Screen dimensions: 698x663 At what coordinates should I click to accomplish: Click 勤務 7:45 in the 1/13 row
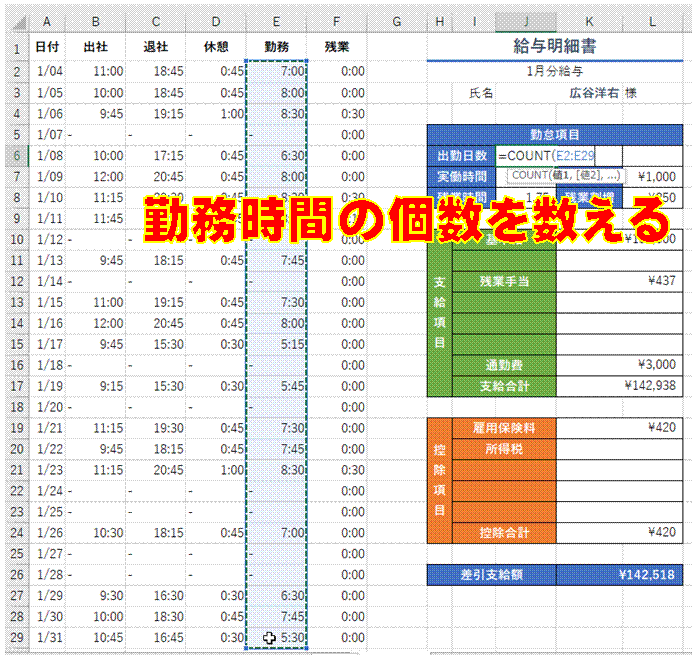(276, 260)
